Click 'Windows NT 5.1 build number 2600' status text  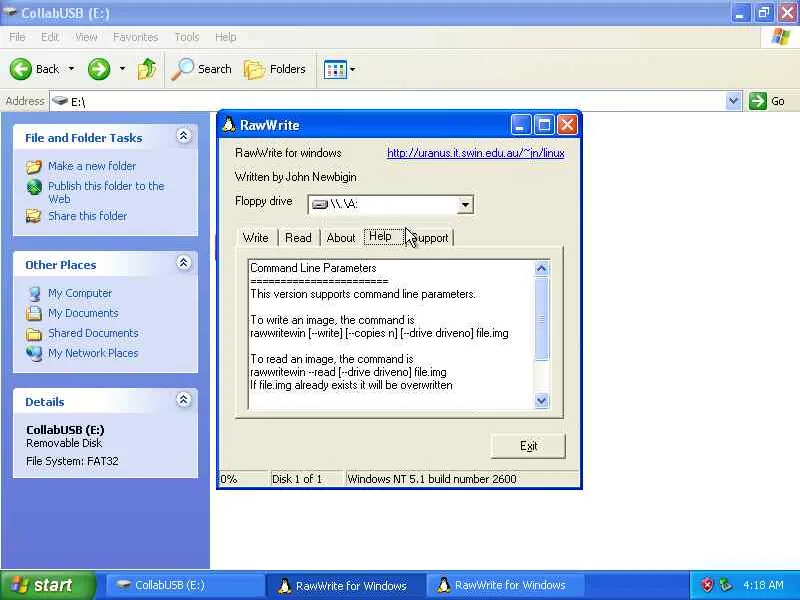pyautogui.click(x=432, y=479)
